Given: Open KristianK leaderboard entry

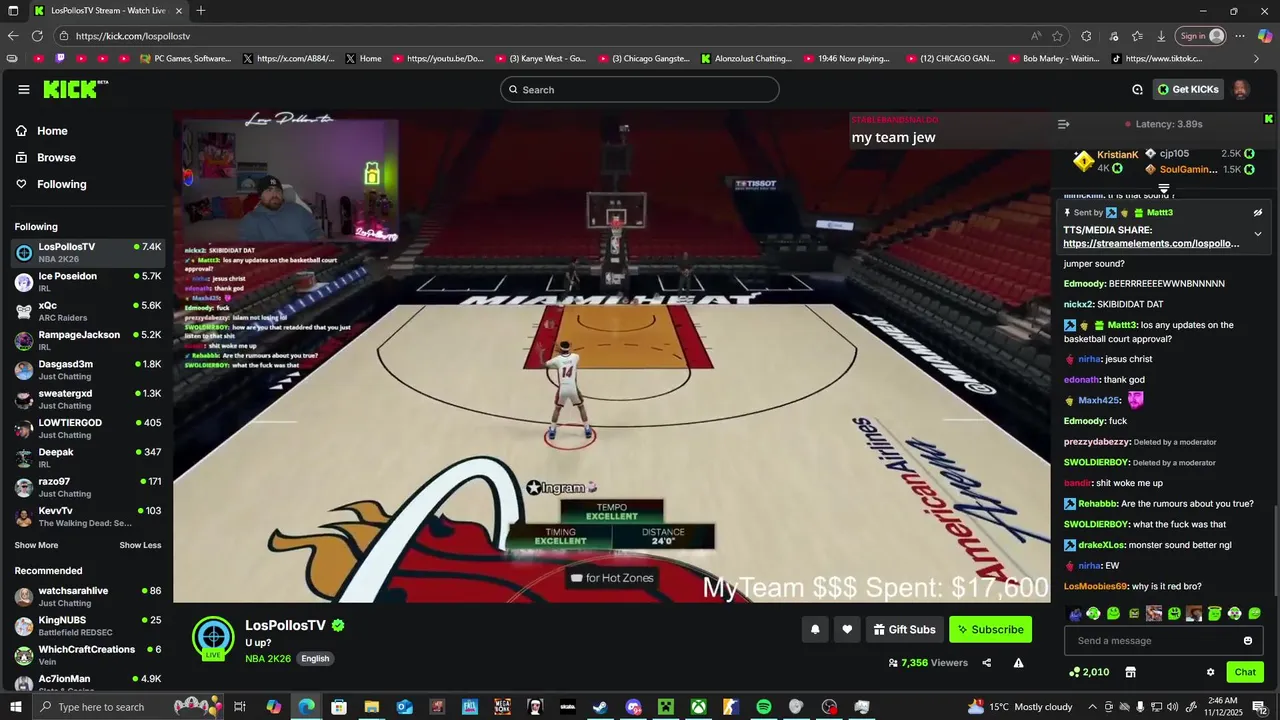Looking at the screenshot, I should [1106, 161].
